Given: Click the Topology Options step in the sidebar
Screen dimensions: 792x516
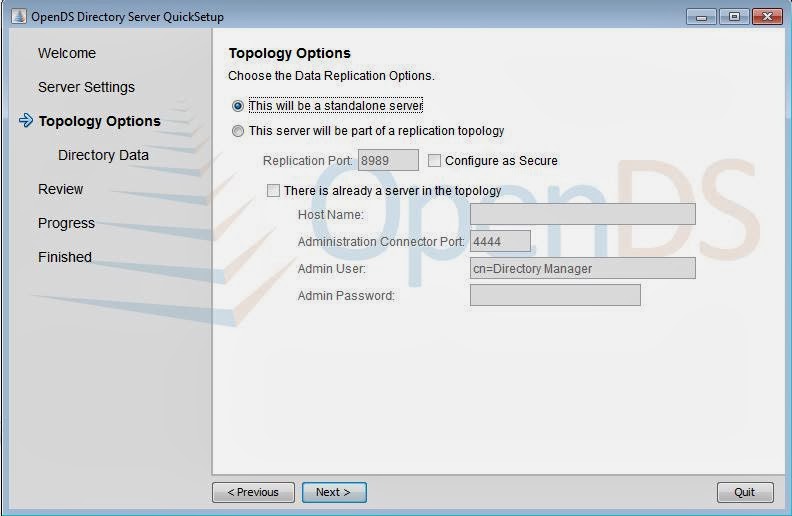Looking at the screenshot, I should 100,121.
